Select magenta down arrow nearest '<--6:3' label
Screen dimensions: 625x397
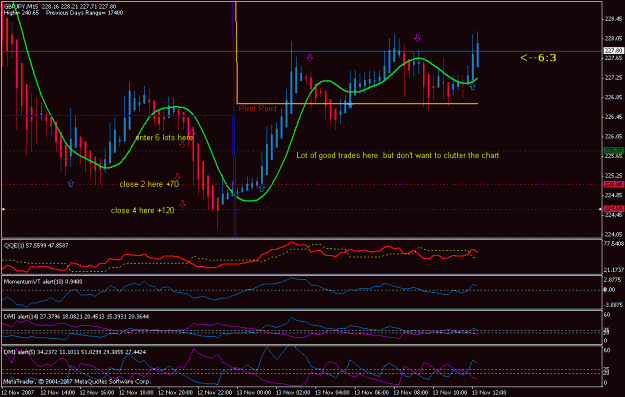pos(417,38)
